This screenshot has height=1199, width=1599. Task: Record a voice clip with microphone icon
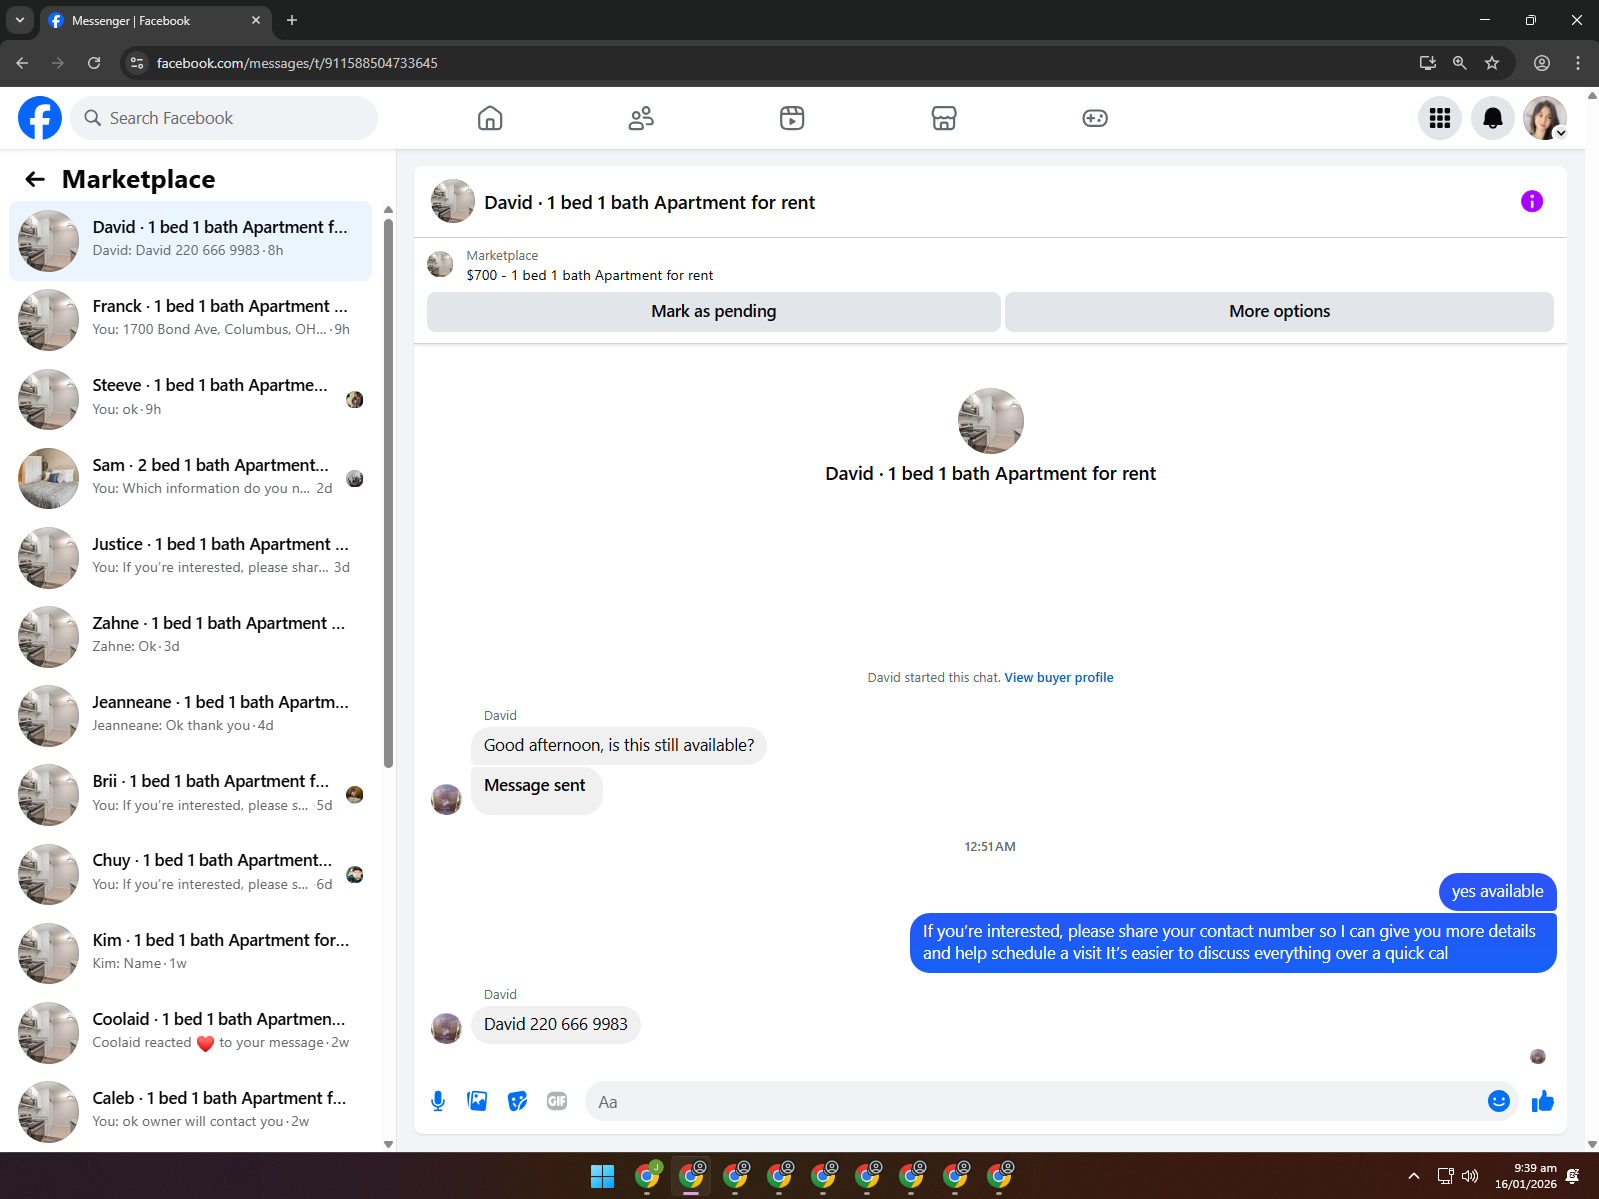coord(438,1101)
